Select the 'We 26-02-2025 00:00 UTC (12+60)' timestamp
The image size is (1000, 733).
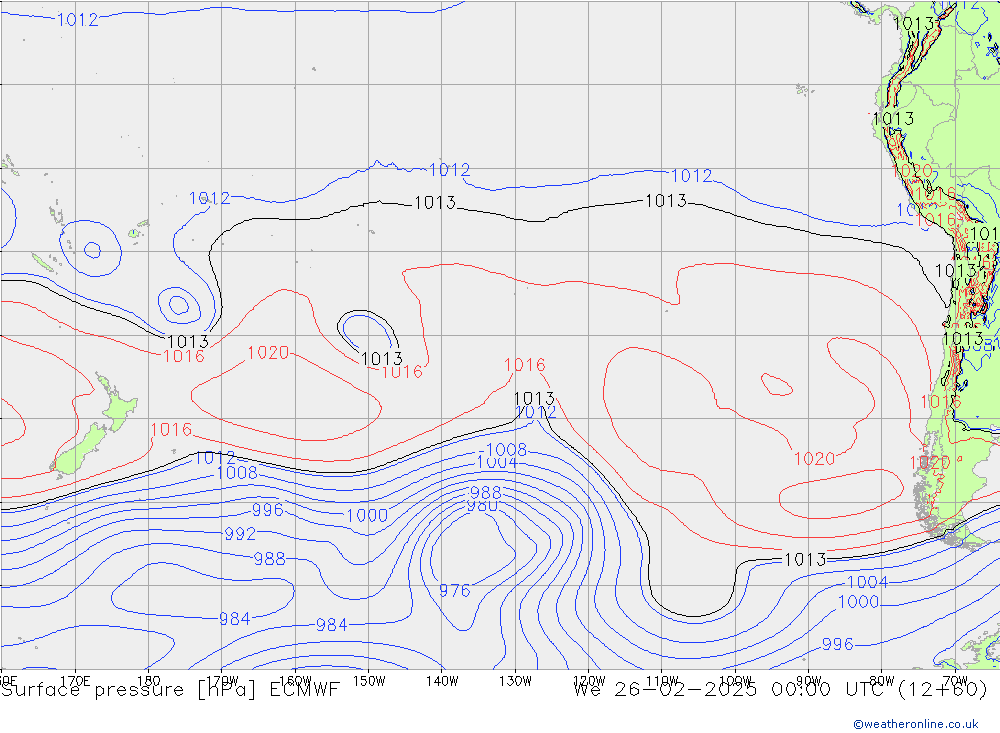coord(780,690)
